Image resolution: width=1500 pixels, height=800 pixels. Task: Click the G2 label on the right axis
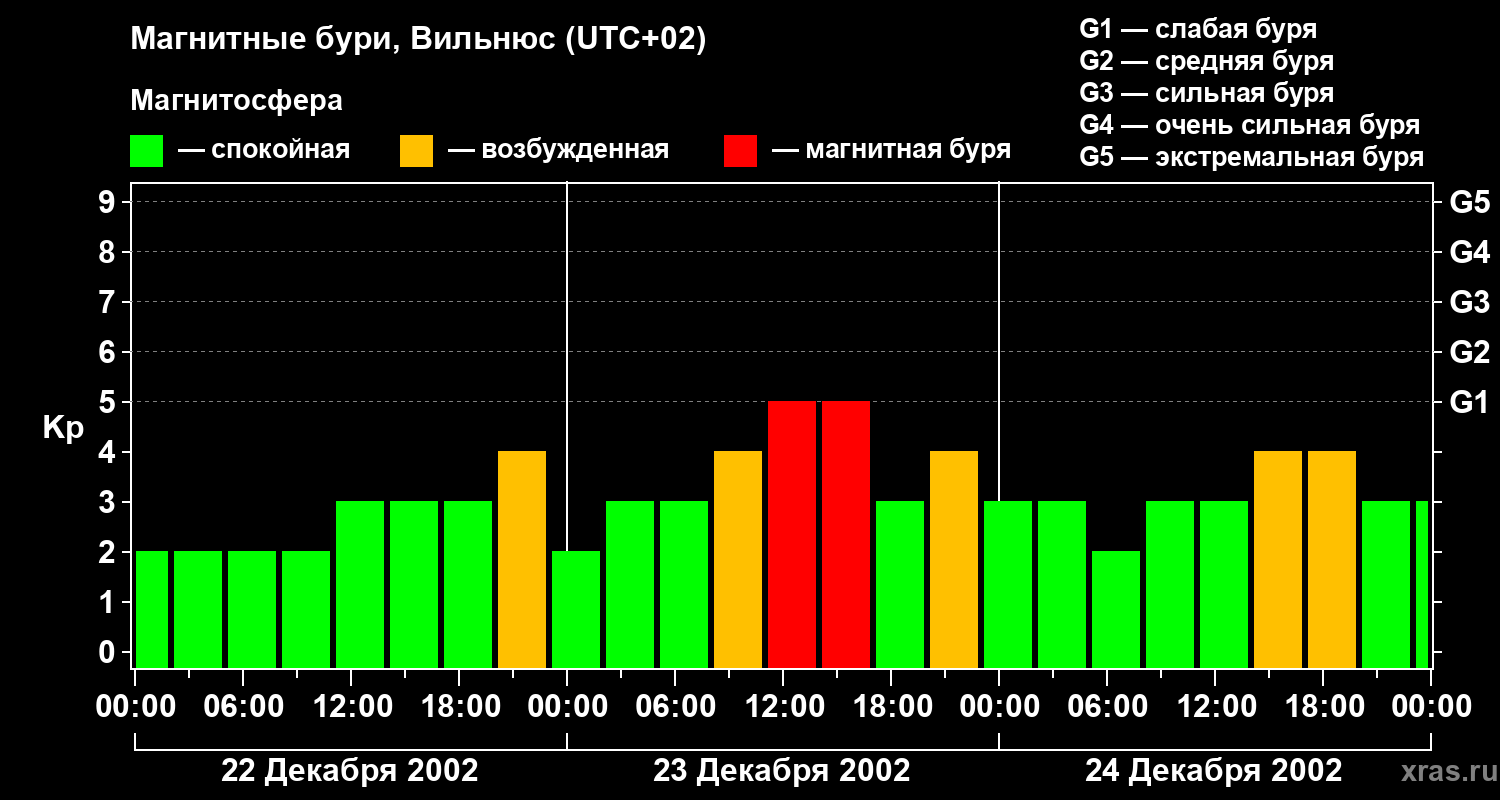click(1469, 352)
